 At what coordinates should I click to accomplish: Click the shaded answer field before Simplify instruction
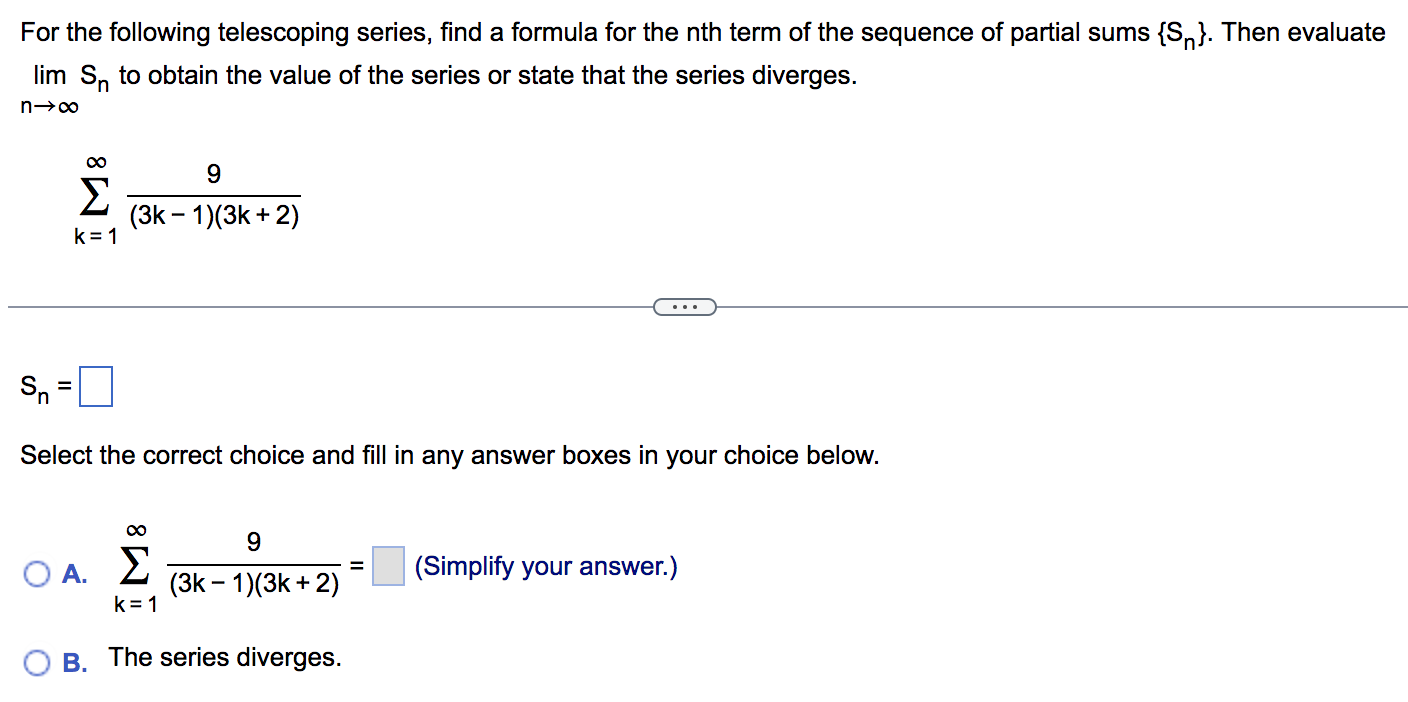point(388,566)
